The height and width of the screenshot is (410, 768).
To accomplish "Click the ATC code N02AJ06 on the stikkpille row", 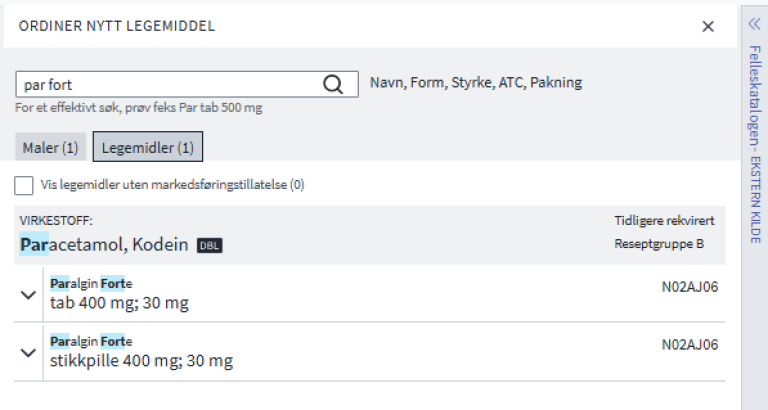I will coord(690,345).
